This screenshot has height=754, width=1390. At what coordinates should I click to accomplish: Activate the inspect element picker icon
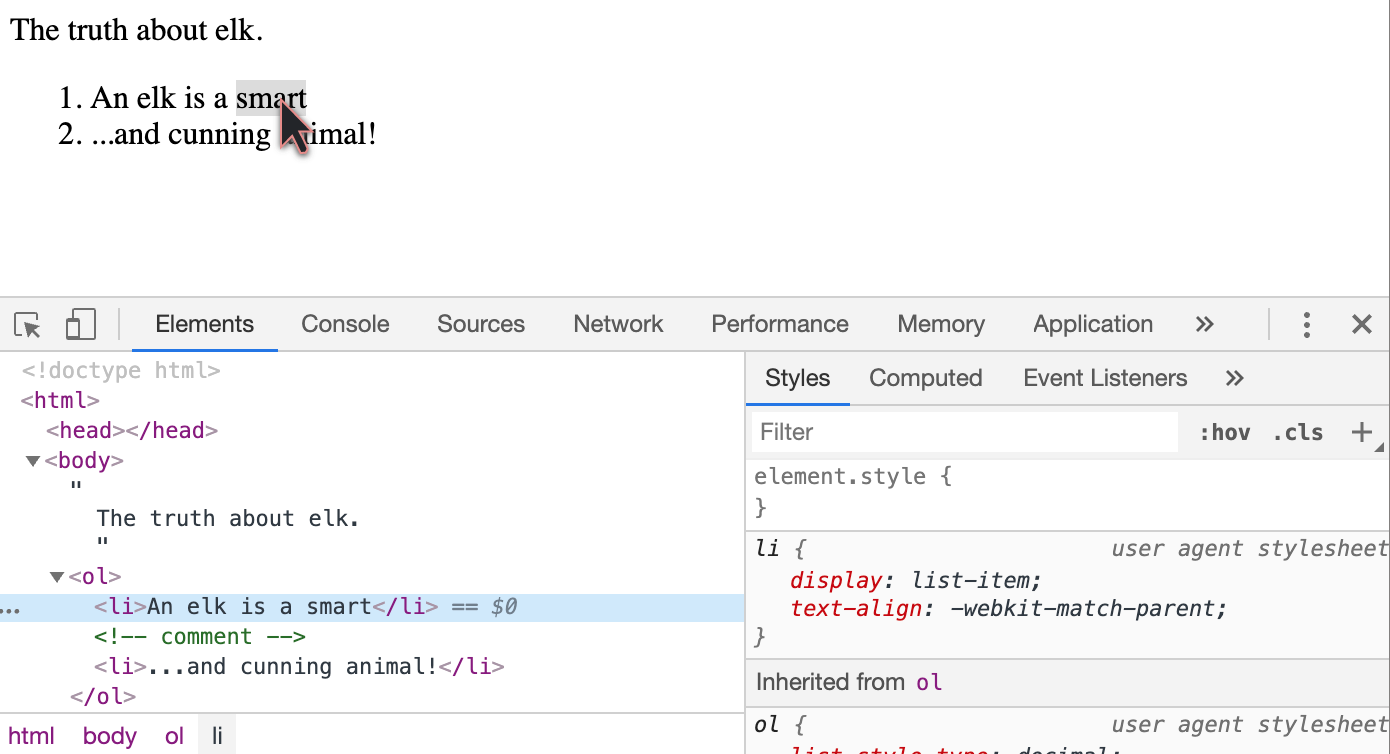[x=28, y=325]
